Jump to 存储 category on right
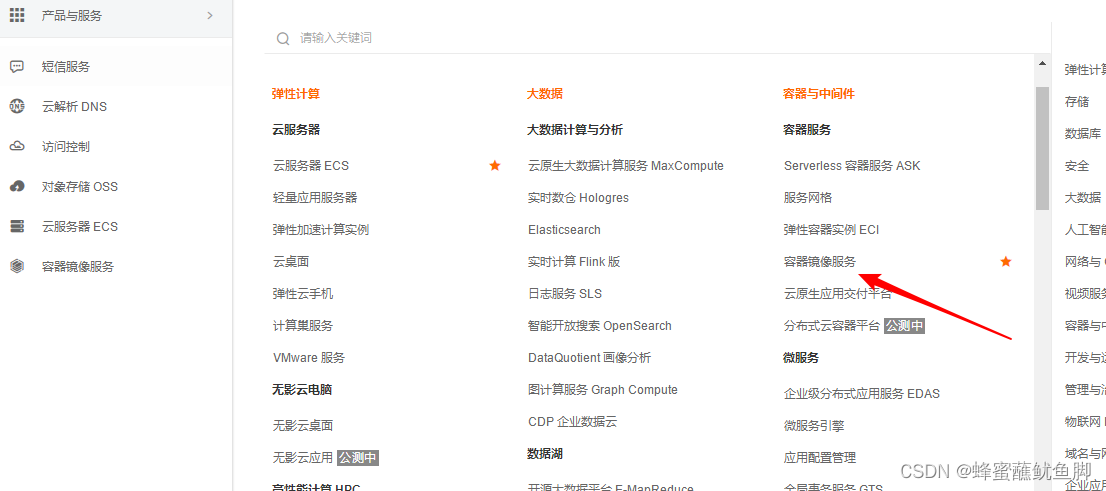The width and height of the screenshot is (1106, 491). click(x=1076, y=102)
